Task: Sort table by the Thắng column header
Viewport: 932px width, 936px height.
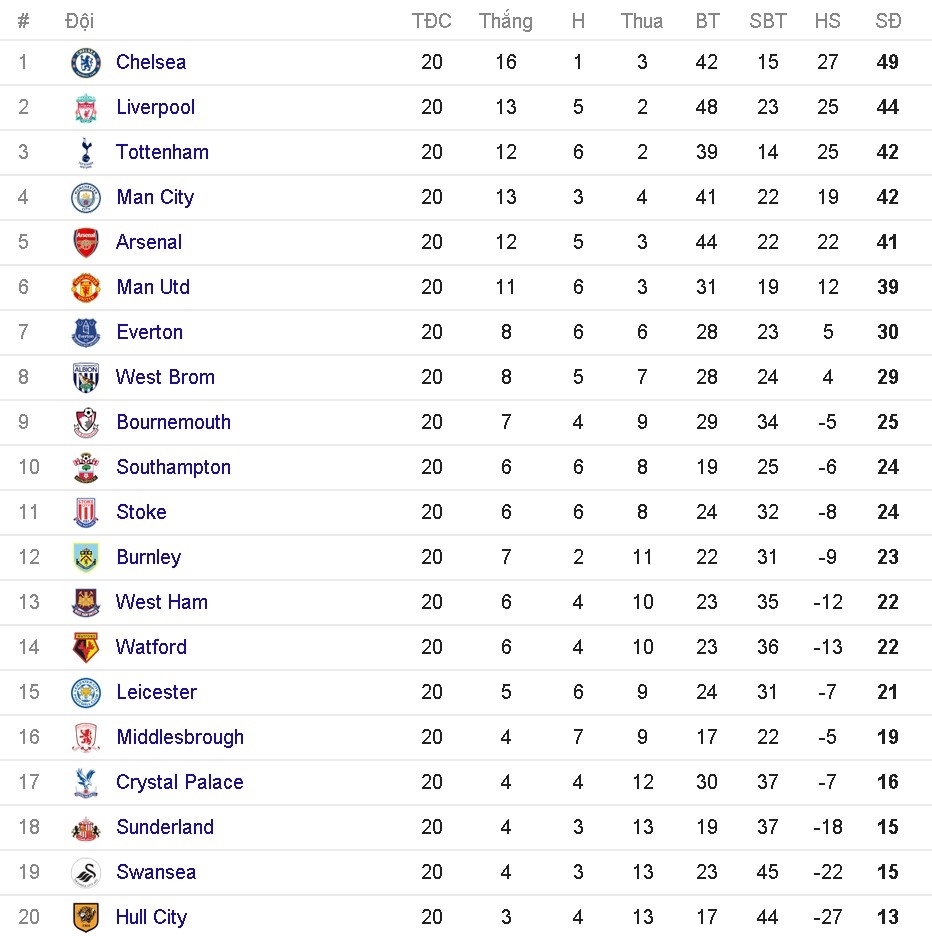Action: pyautogui.click(x=505, y=20)
